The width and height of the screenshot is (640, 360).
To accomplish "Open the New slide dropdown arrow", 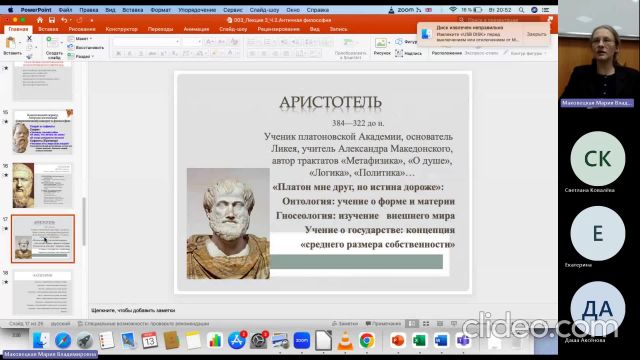I will point(61,42).
